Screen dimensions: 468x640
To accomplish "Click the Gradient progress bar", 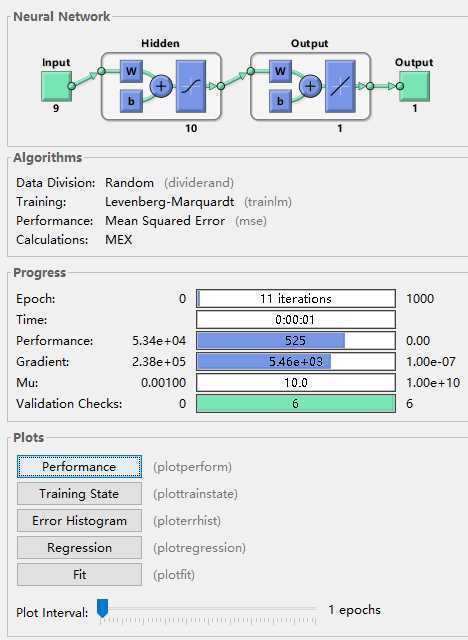I will (296, 361).
